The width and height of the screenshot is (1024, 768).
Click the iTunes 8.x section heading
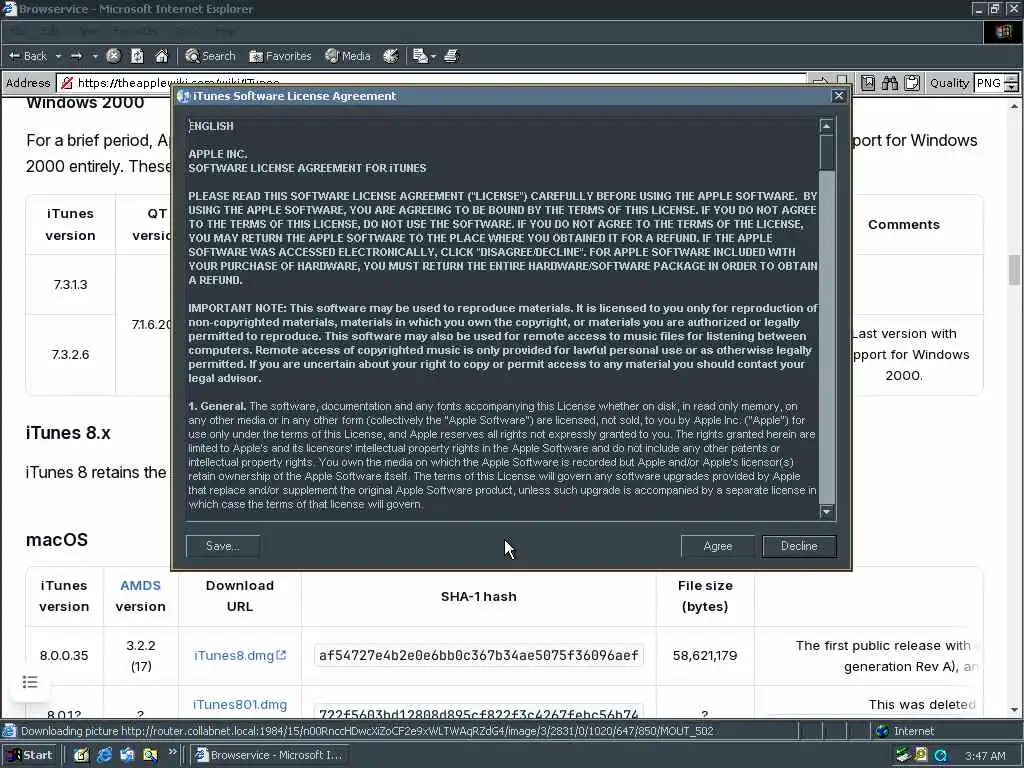pyautogui.click(x=69, y=433)
